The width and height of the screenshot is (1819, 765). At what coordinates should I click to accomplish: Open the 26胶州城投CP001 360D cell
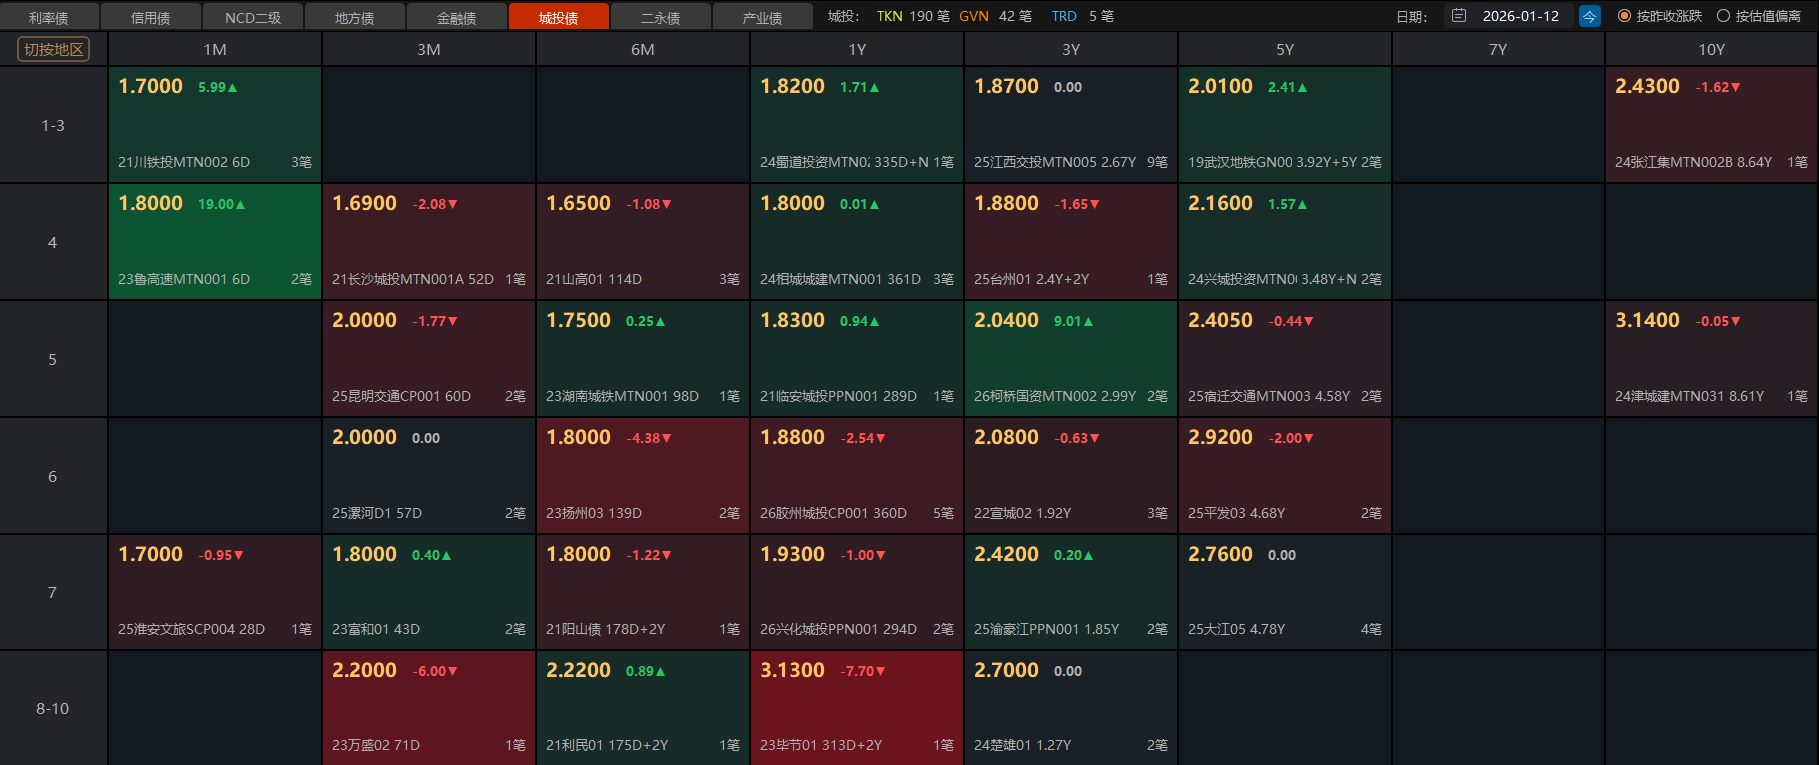coord(857,475)
